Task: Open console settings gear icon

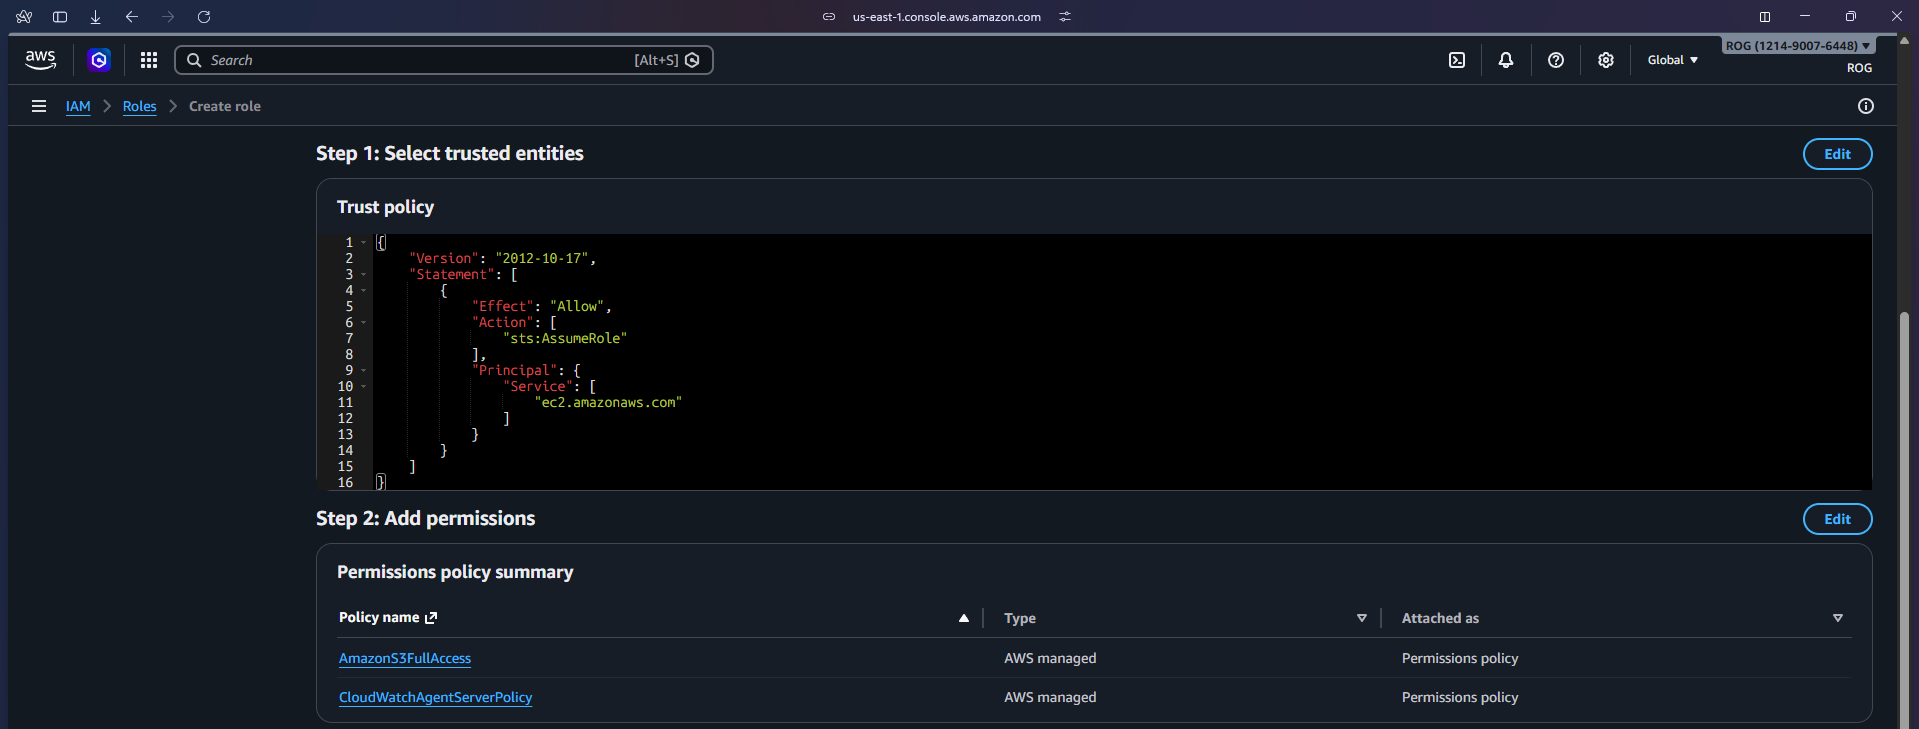Action: click(1605, 60)
